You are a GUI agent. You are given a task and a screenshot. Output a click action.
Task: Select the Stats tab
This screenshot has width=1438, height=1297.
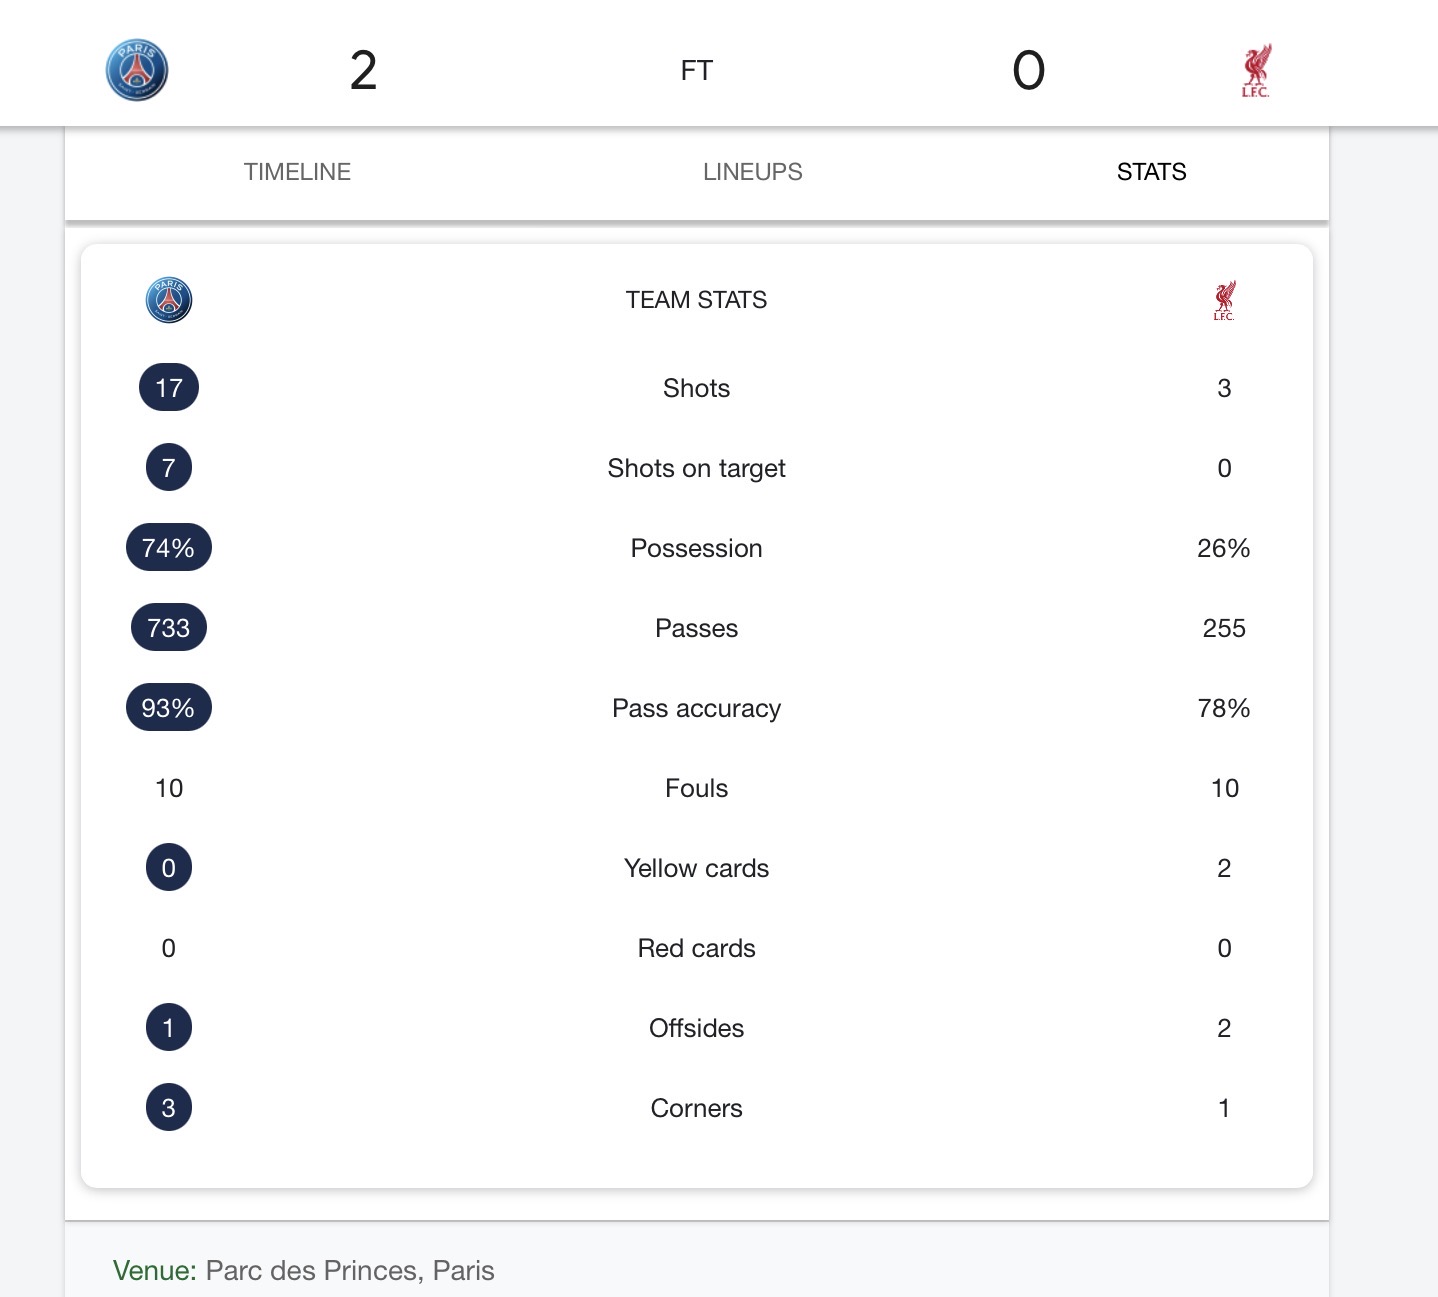pos(1151,172)
